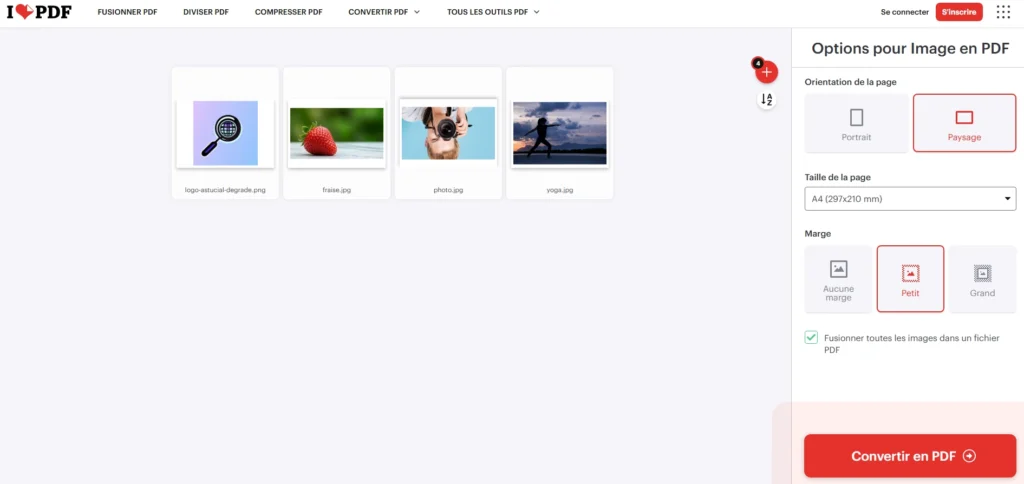
Task: Go to FUSIONNER PDF
Action: pos(127,12)
